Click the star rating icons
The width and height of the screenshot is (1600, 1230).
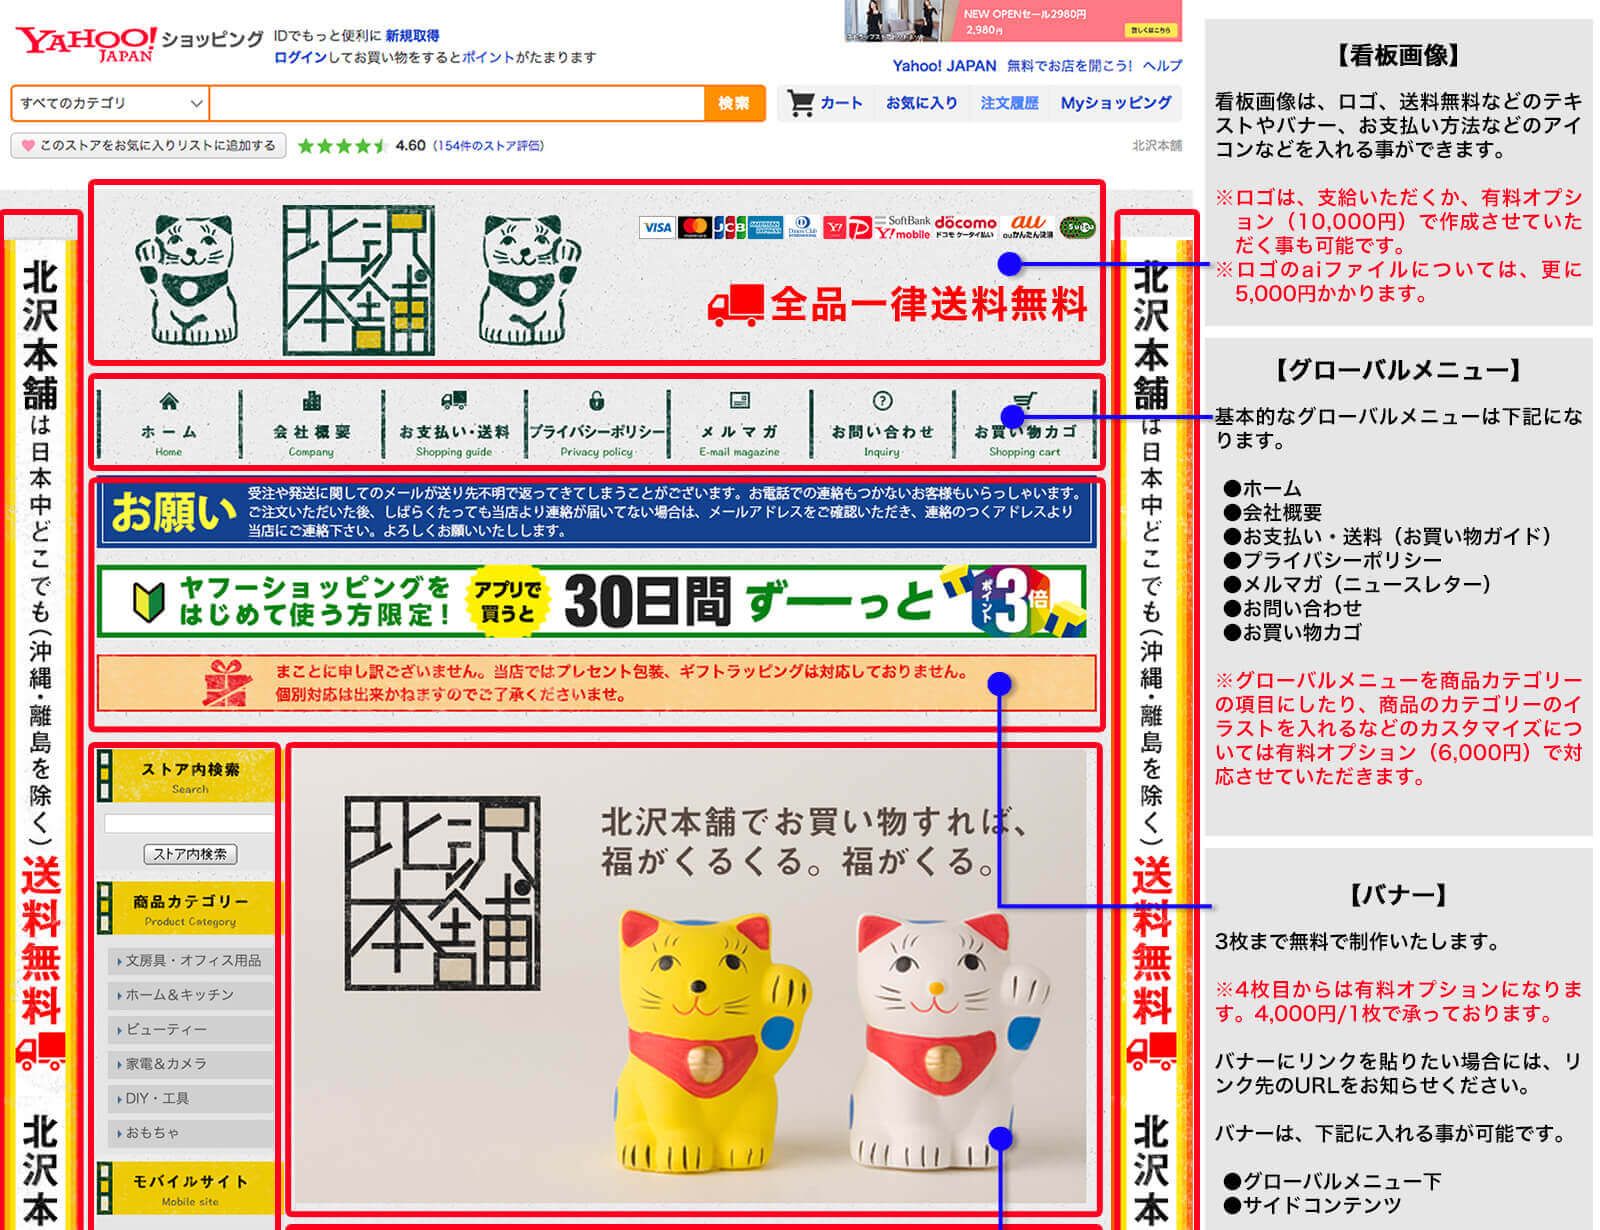point(342,146)
